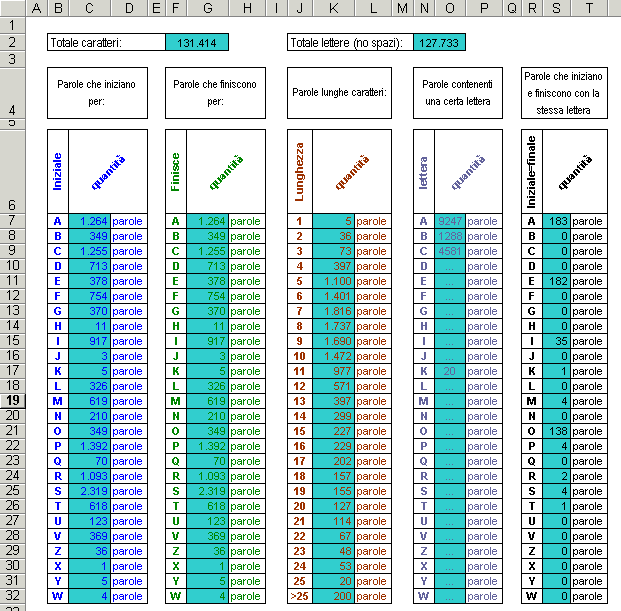Select the 'Totale caratteri:' label cell
The image size is (621, 611).
[107, 43]
